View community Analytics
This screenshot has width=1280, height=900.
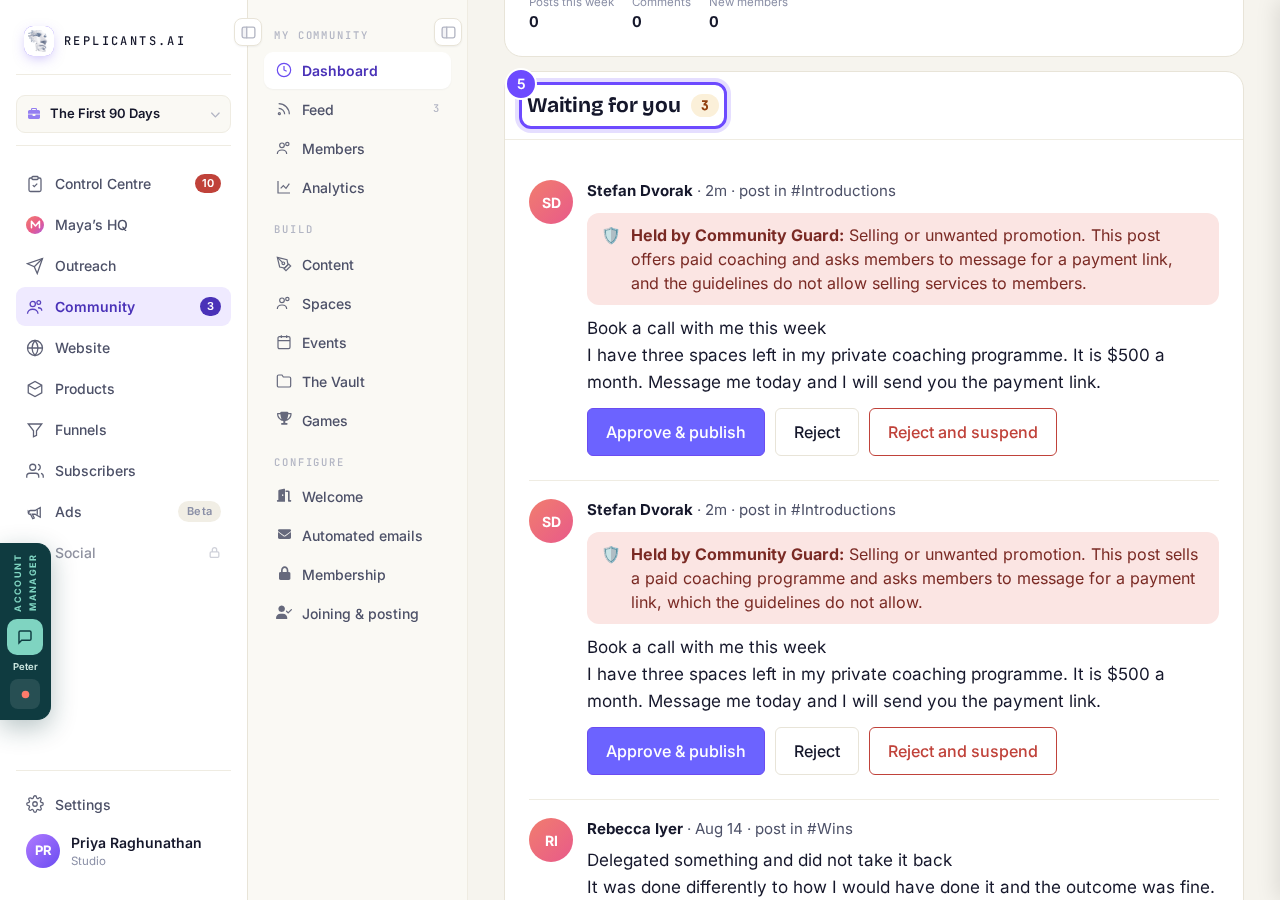[357, 188]
